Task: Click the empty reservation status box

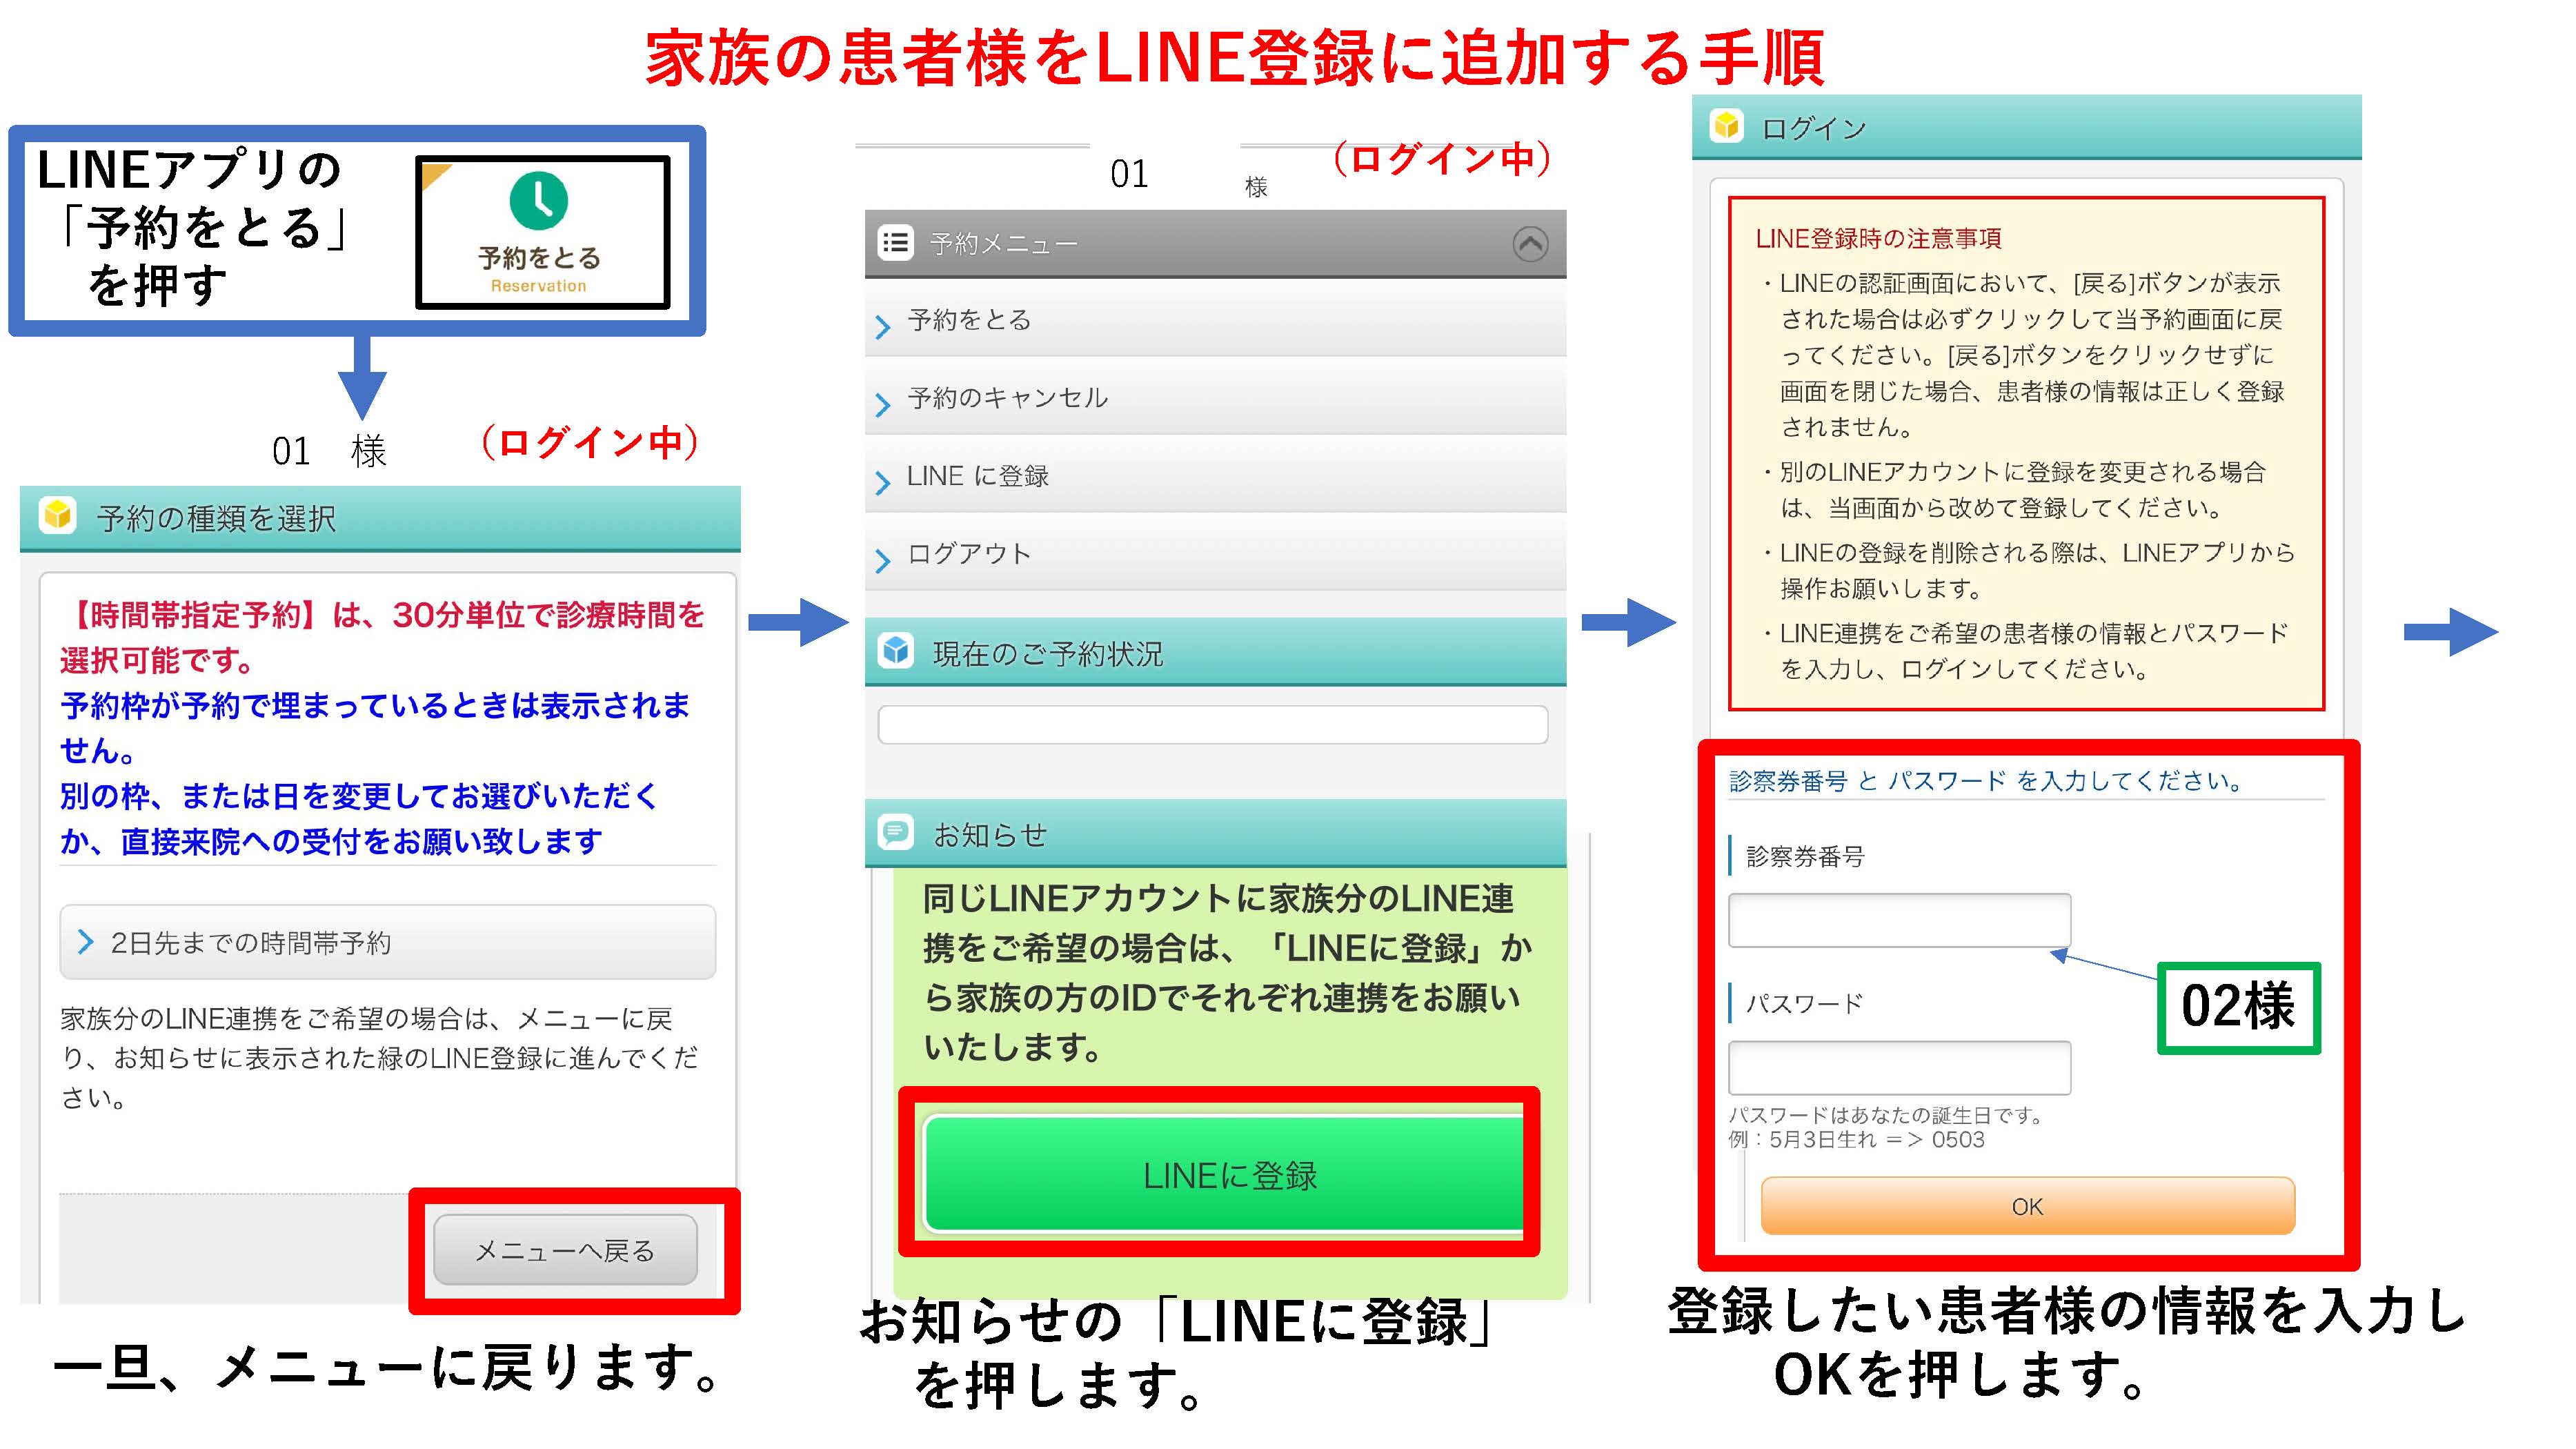Action: point(1213,724)
